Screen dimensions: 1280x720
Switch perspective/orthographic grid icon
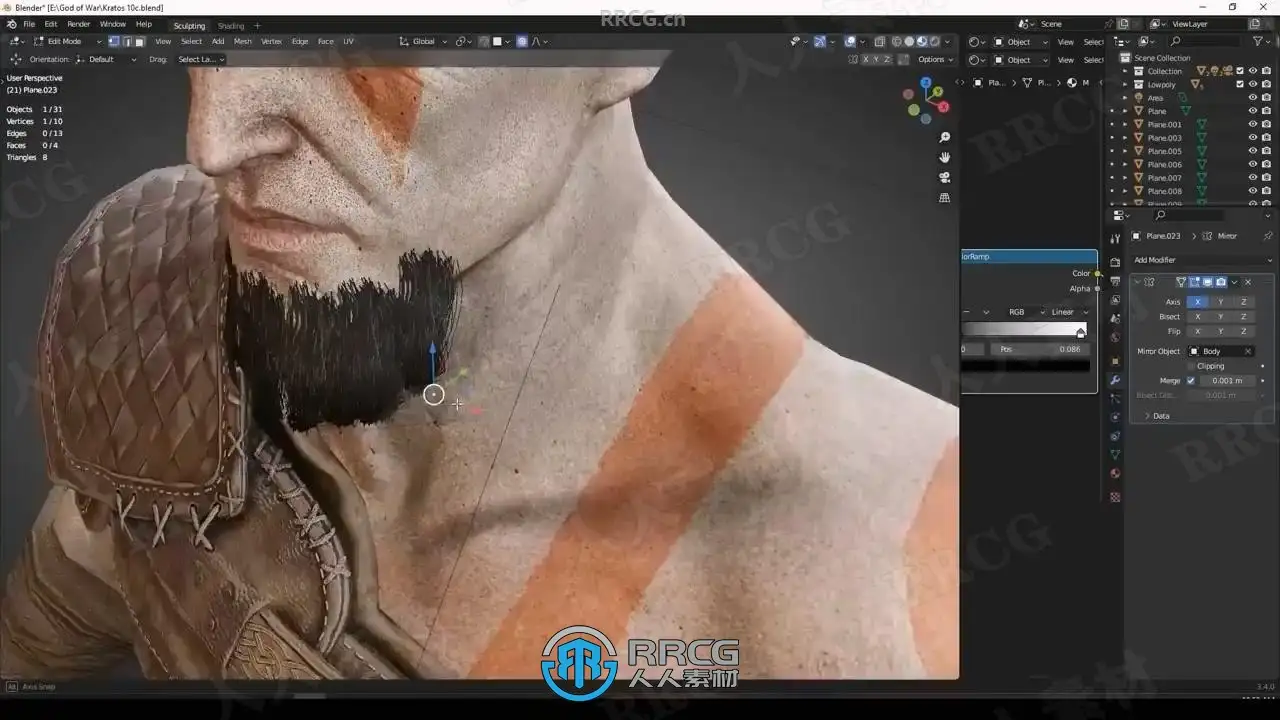click(x=944, y=198)
